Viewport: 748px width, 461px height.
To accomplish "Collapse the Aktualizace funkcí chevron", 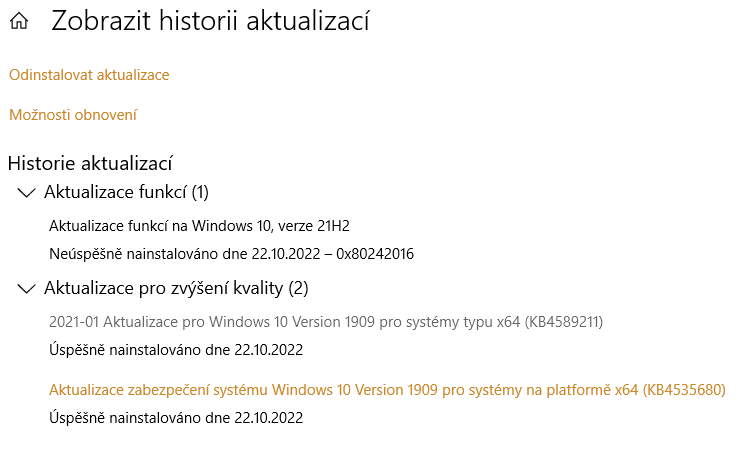I will (26, 192).
